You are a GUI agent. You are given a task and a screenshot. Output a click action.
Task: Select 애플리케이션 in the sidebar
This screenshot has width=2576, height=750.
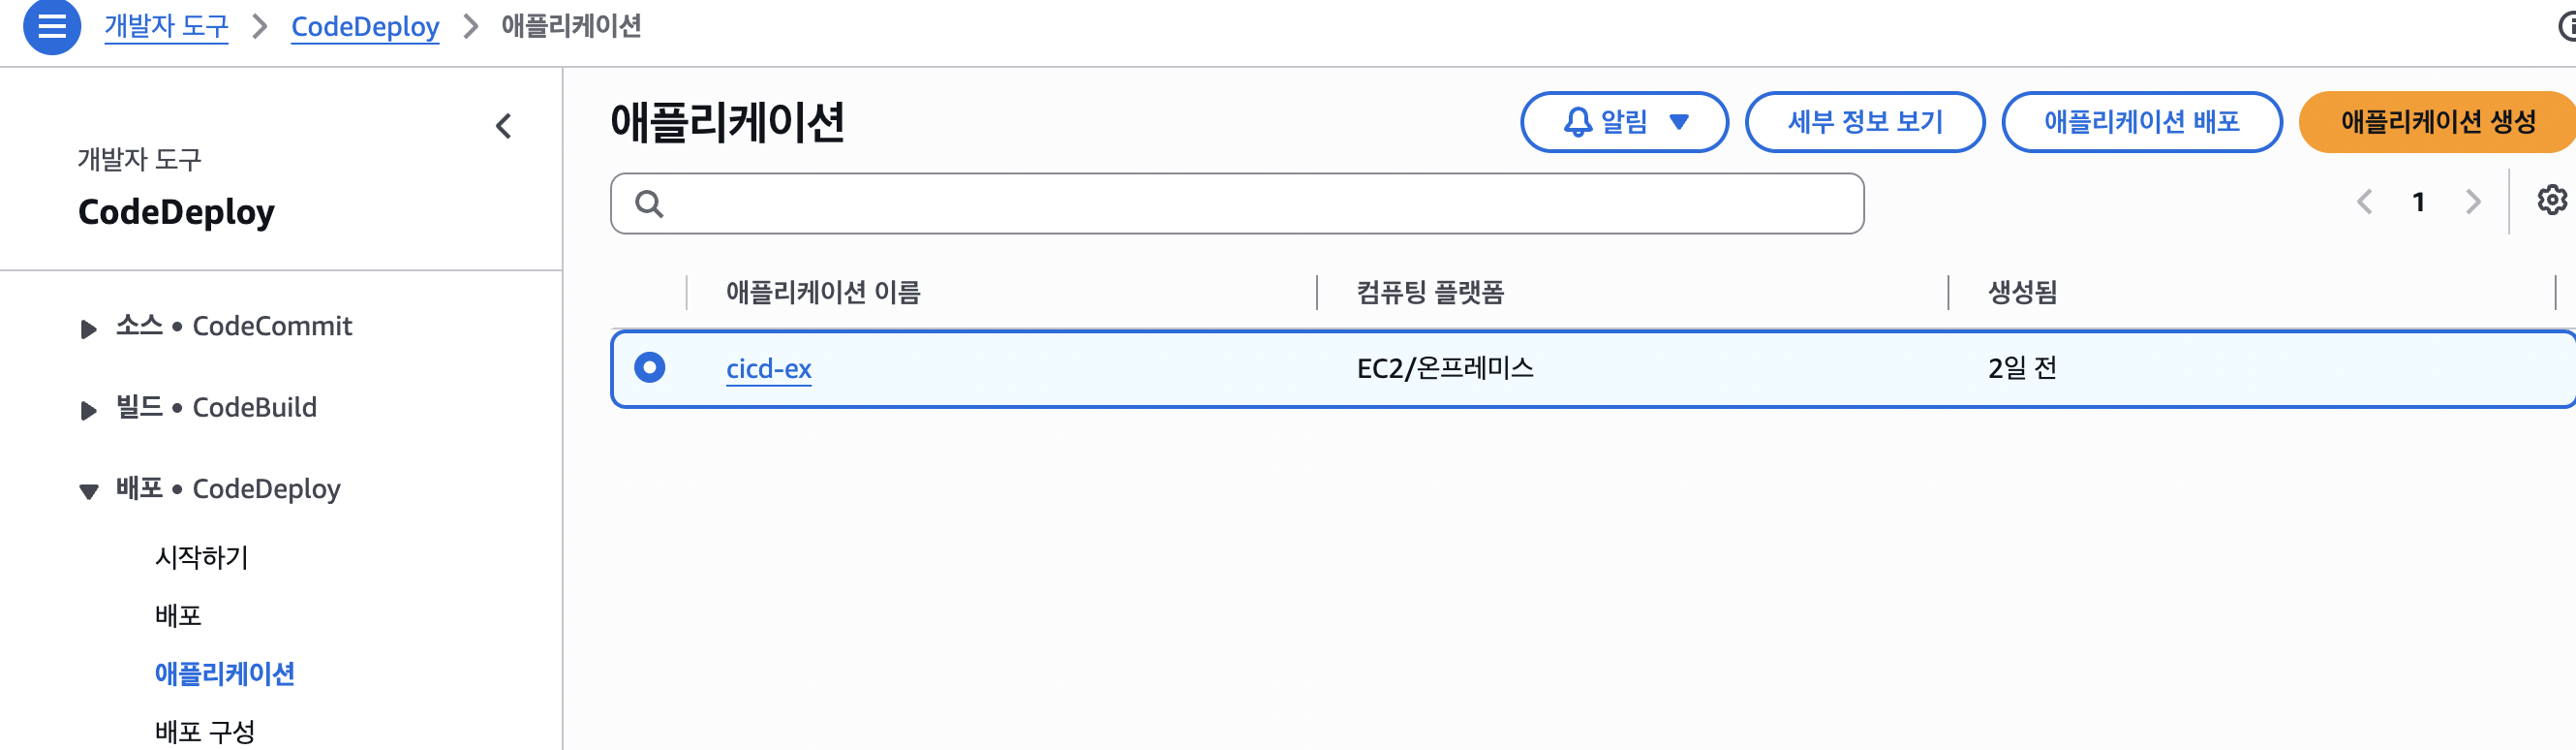225,674
